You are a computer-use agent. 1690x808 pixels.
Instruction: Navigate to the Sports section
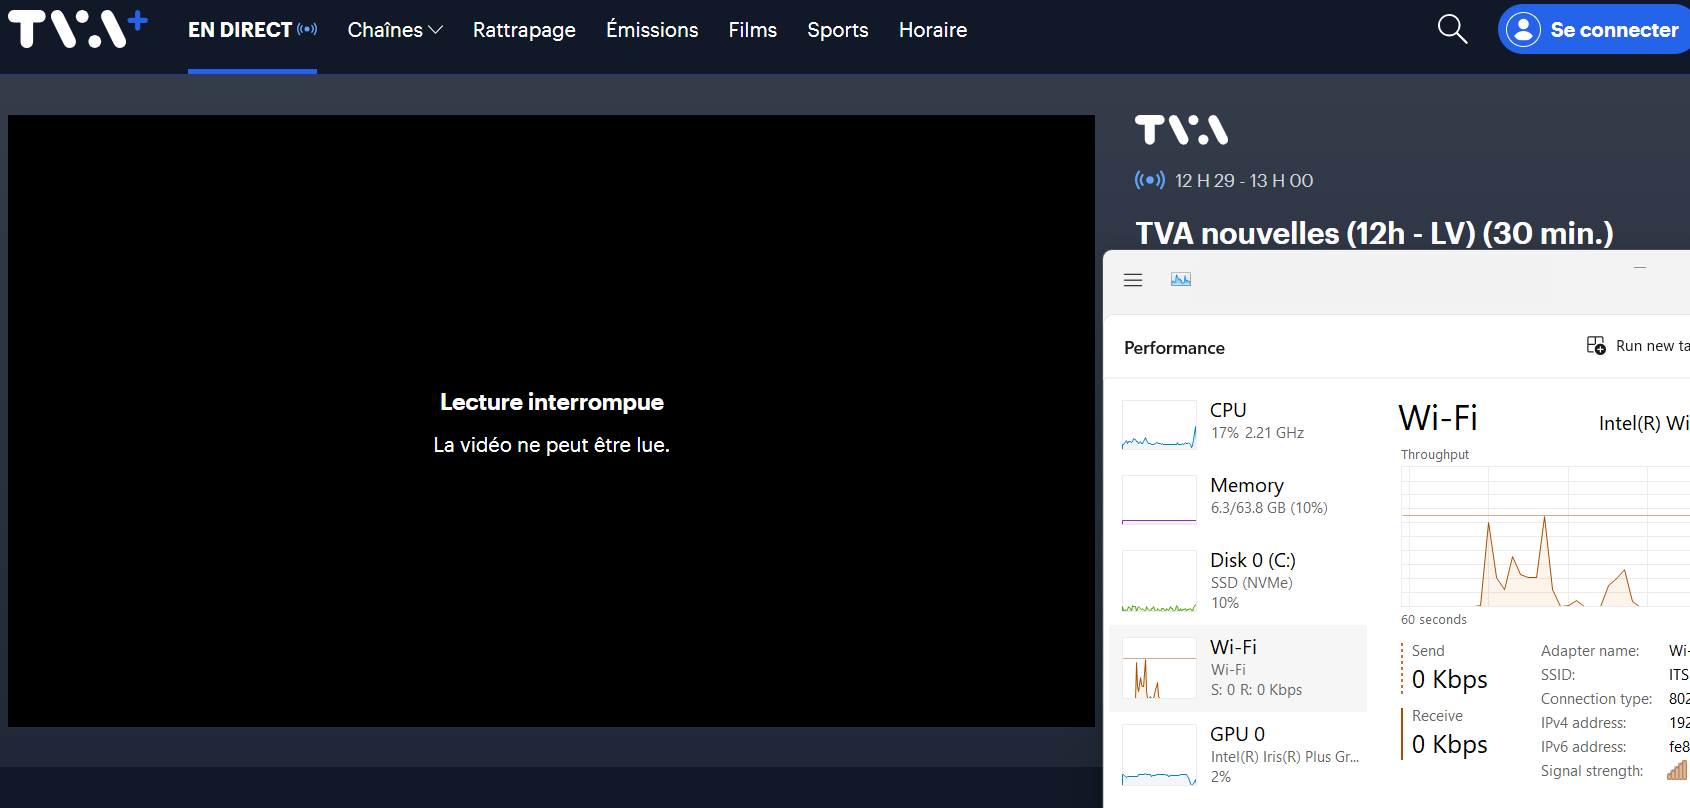837,30
